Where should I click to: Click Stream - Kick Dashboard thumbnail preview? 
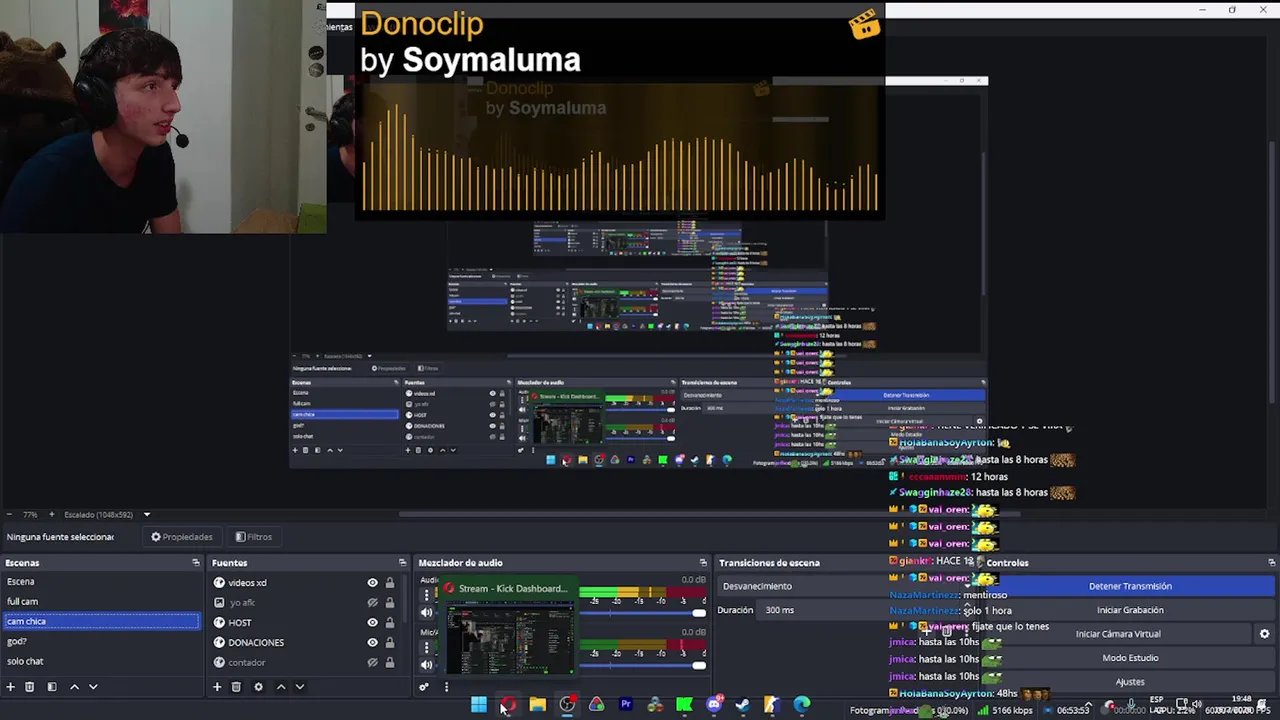click(509, 637)
